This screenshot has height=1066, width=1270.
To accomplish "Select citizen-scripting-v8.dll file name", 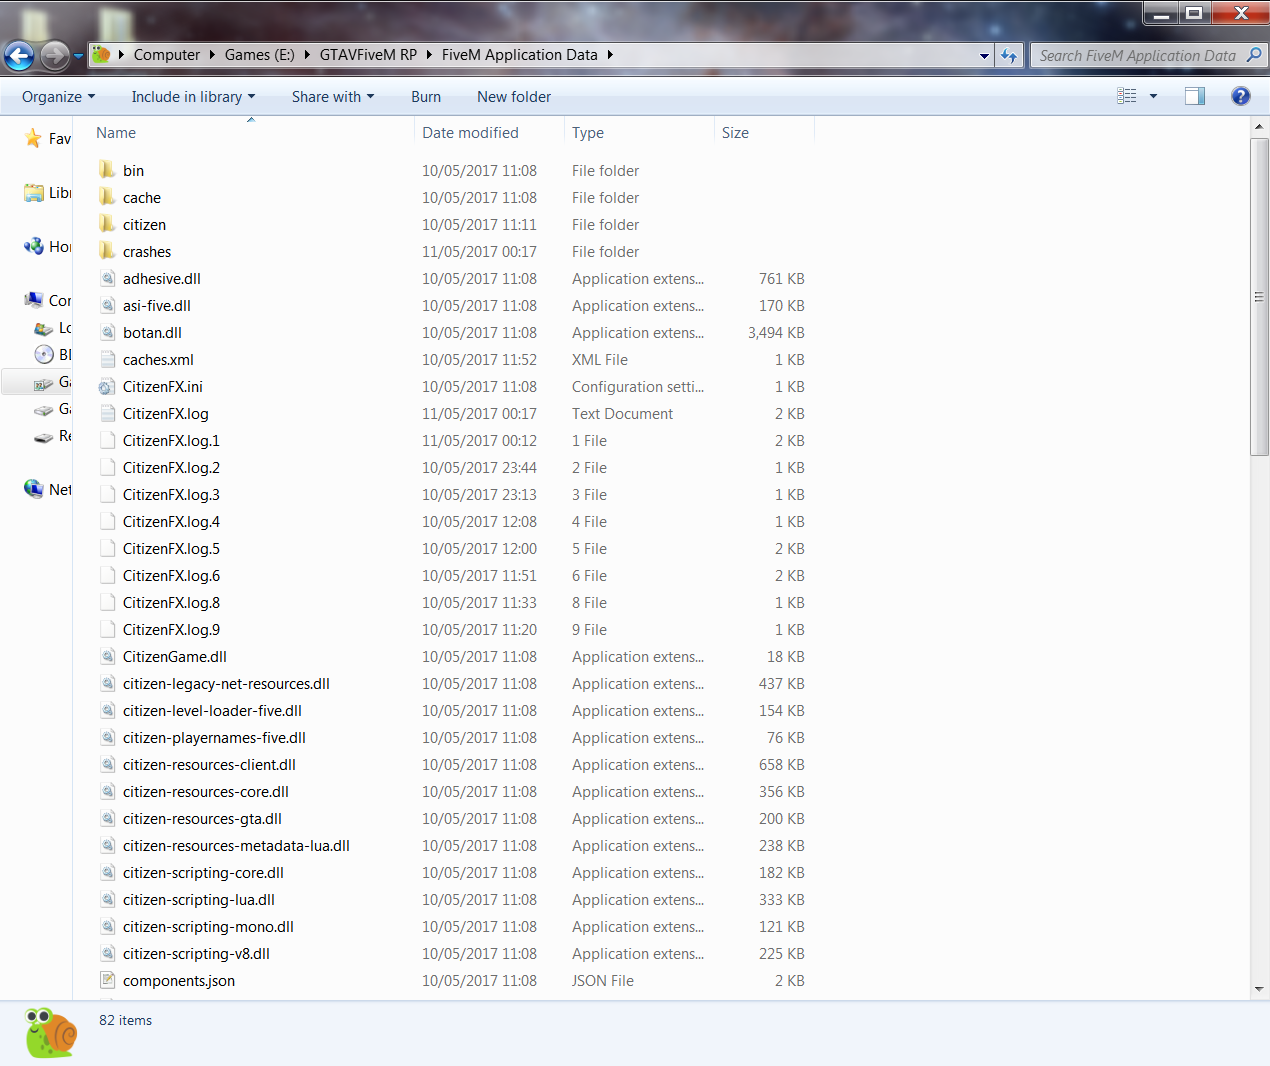I will [196, 954].
